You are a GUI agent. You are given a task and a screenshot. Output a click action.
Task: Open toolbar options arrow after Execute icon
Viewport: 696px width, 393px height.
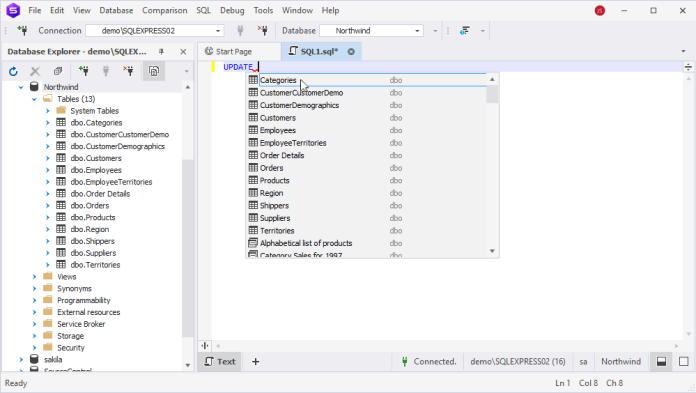(x=482, y=31)
